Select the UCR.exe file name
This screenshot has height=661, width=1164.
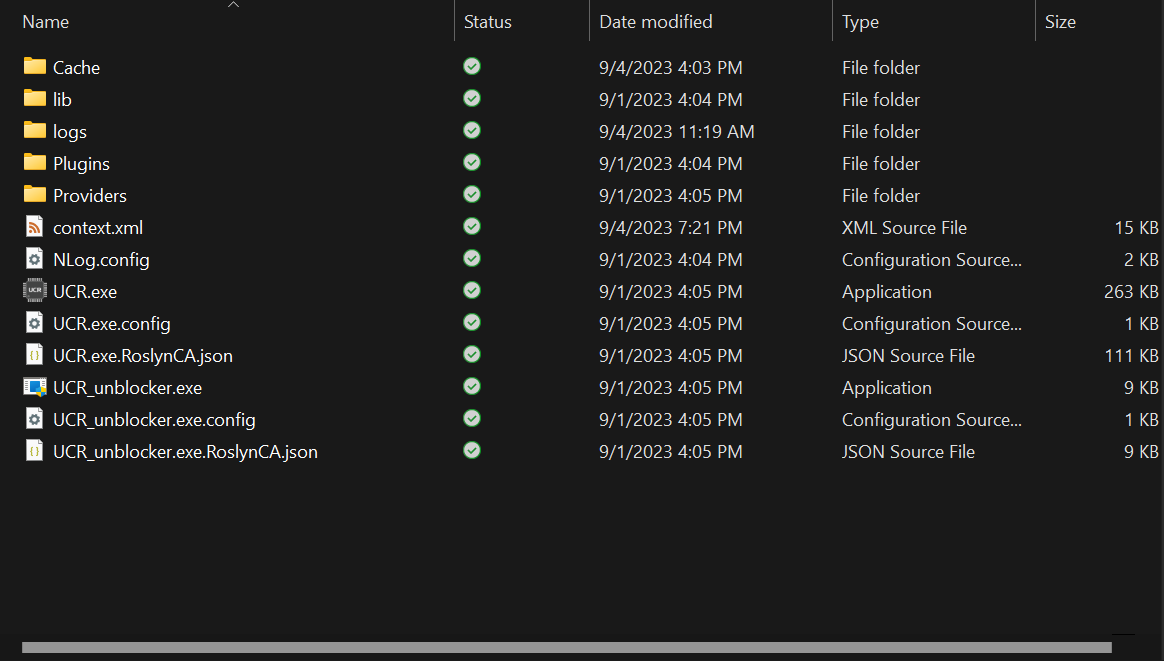[85, 292]
